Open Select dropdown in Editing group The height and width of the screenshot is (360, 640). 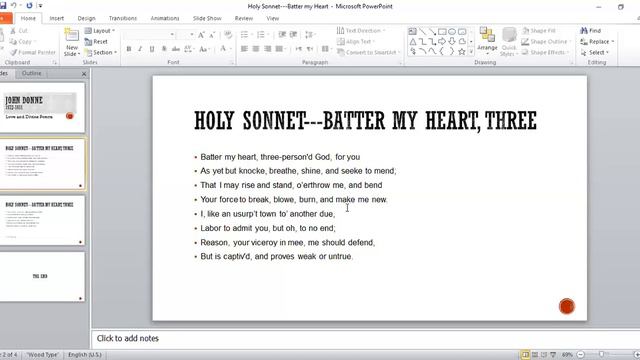(x=595, y=53)
